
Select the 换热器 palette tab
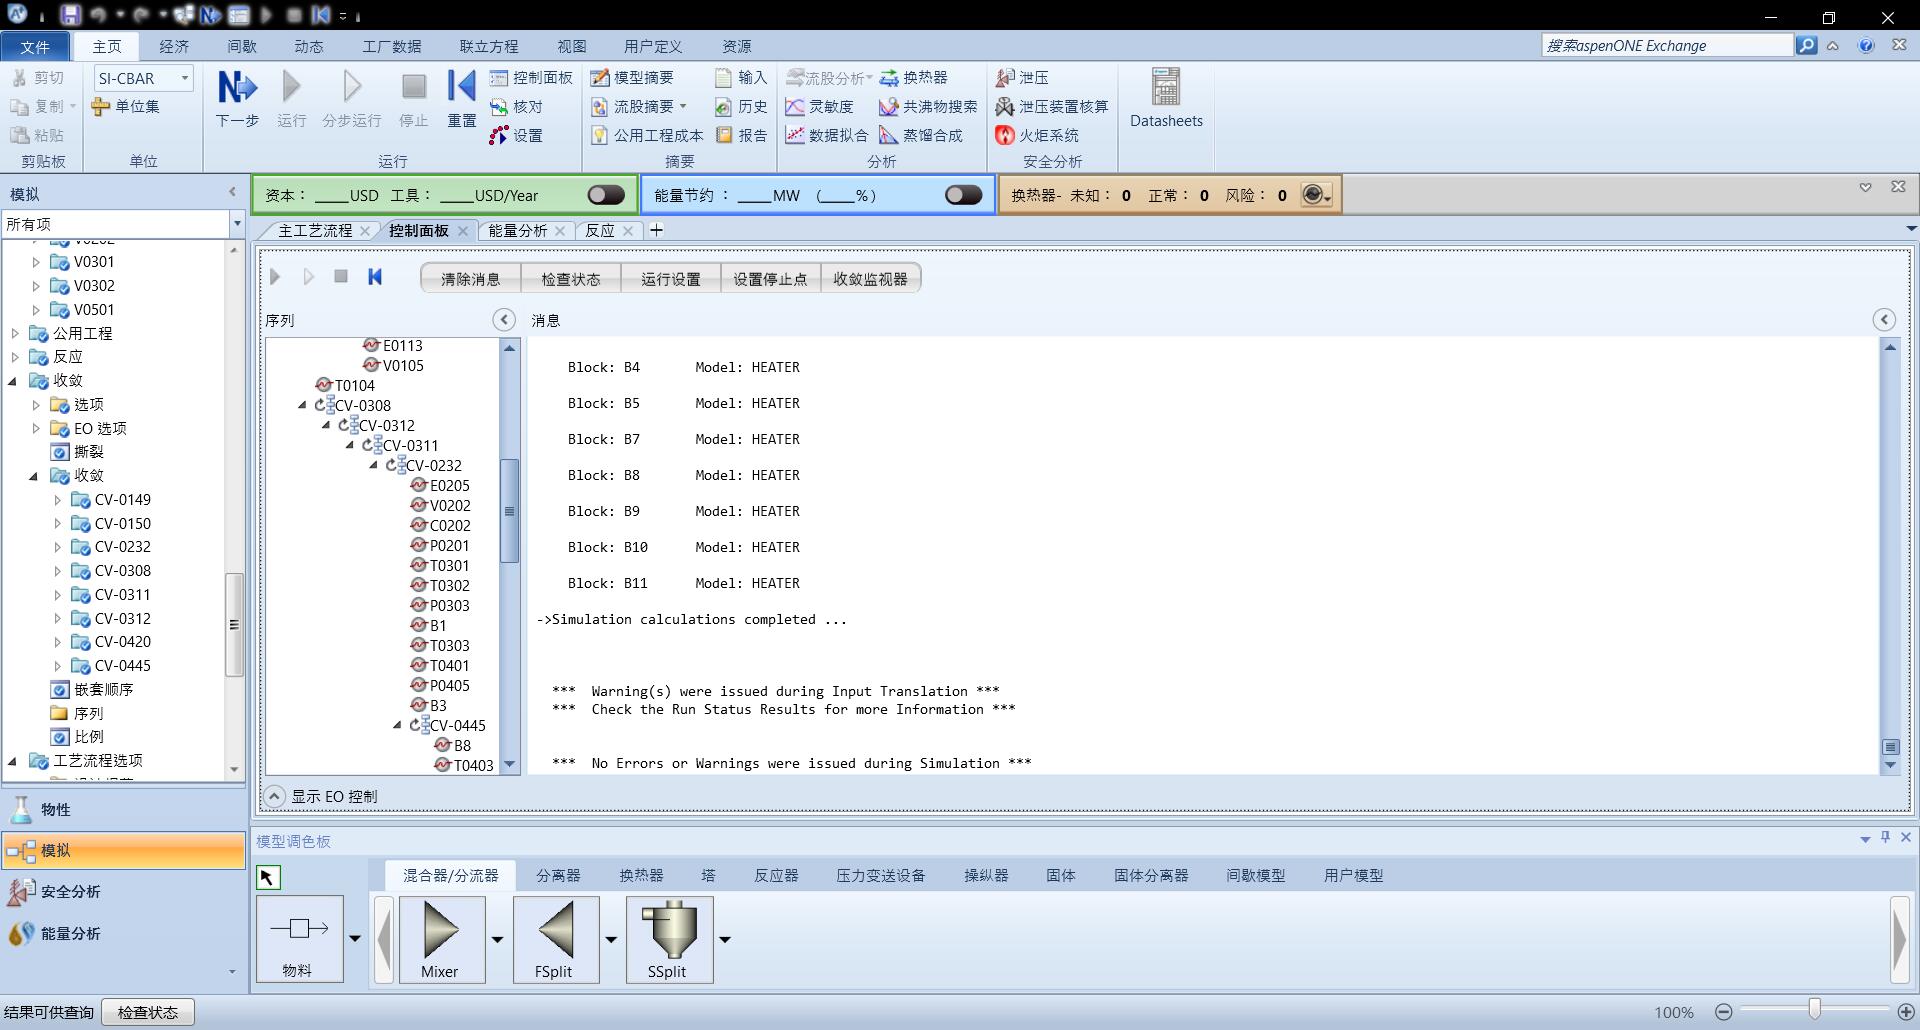(x=641, y=876)
